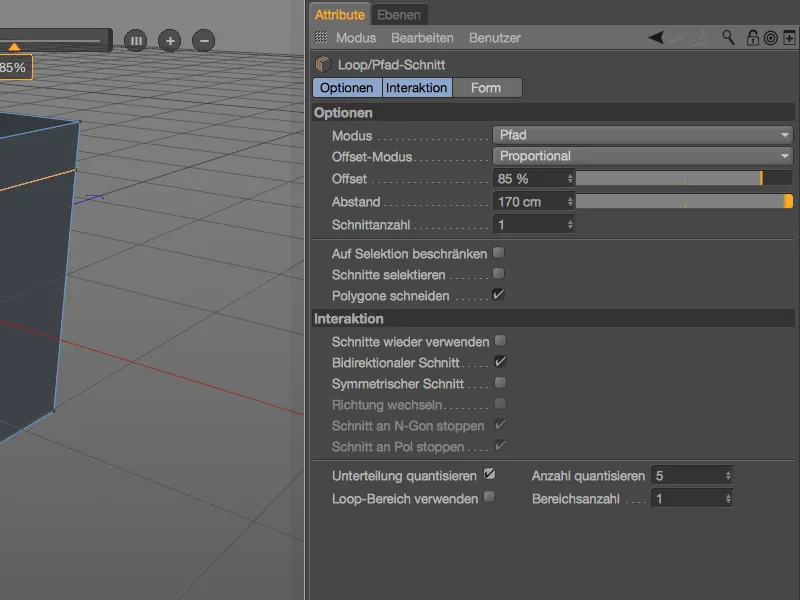Enable Loop-Bereich verwenden checkbox
This screenshot has height=600, width=800.
pyautogui.click(x=489, y=497)
